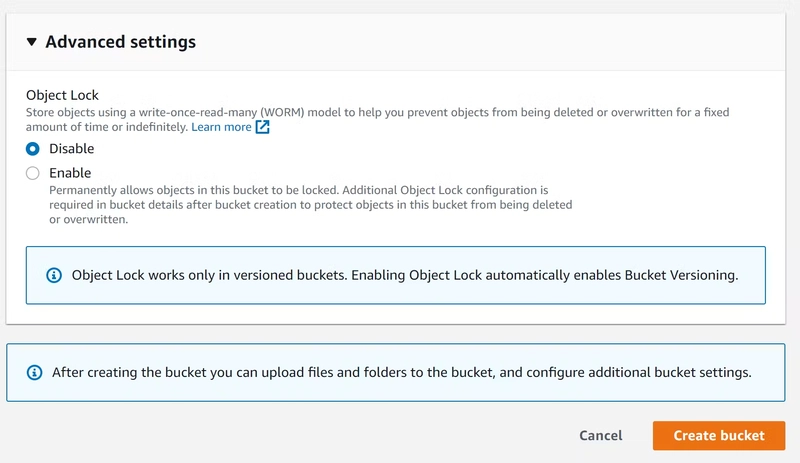Image resolution: width=800 pixels, height=463 pixels.
Task: Click info icon in After creating bucket notice
Action: click(x=34, y=373)
